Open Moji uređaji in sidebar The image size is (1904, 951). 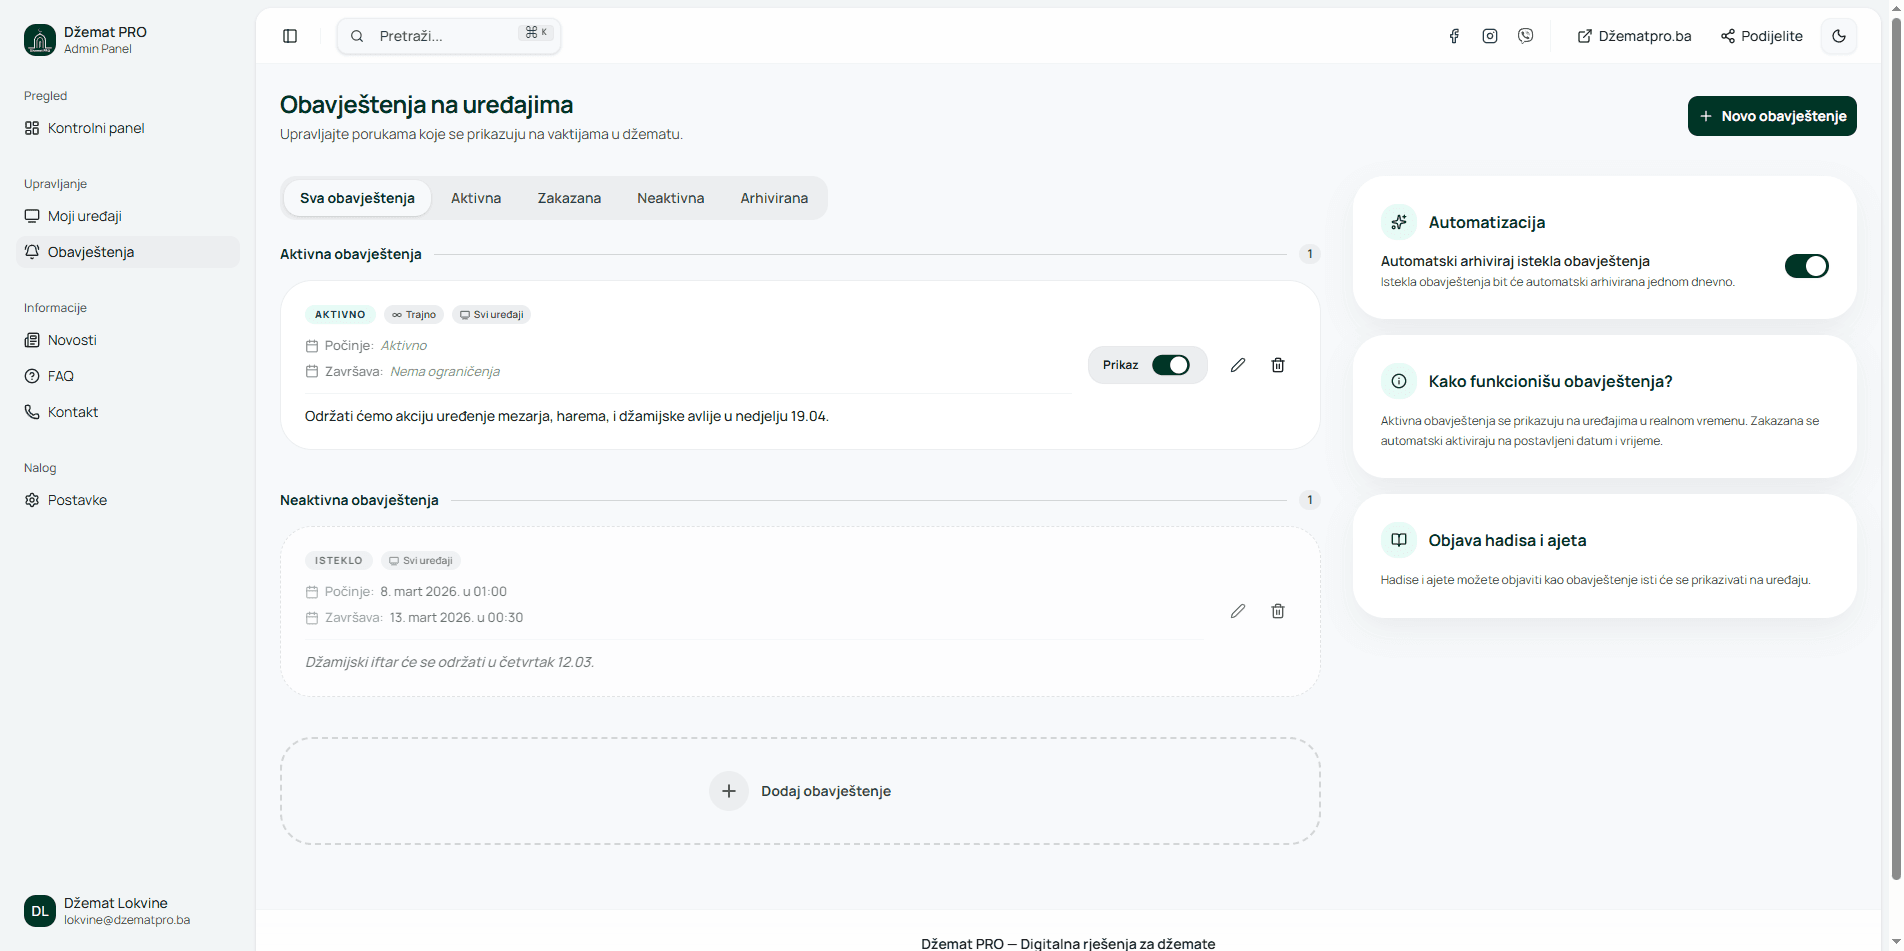pyautogui.click(x=85, y=216)
